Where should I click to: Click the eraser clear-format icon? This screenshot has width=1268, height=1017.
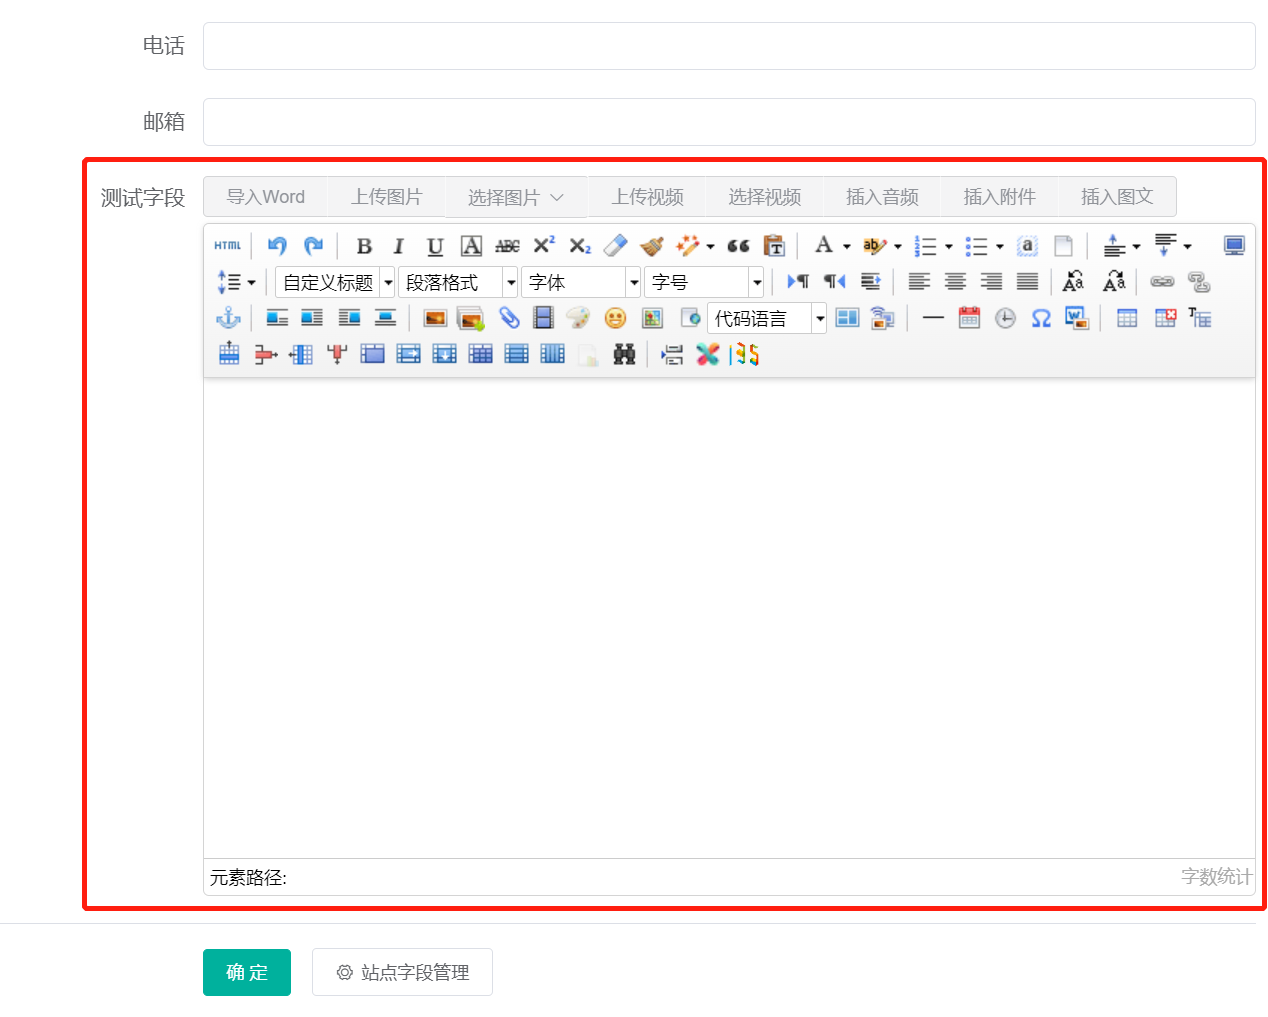click(615, 246)
